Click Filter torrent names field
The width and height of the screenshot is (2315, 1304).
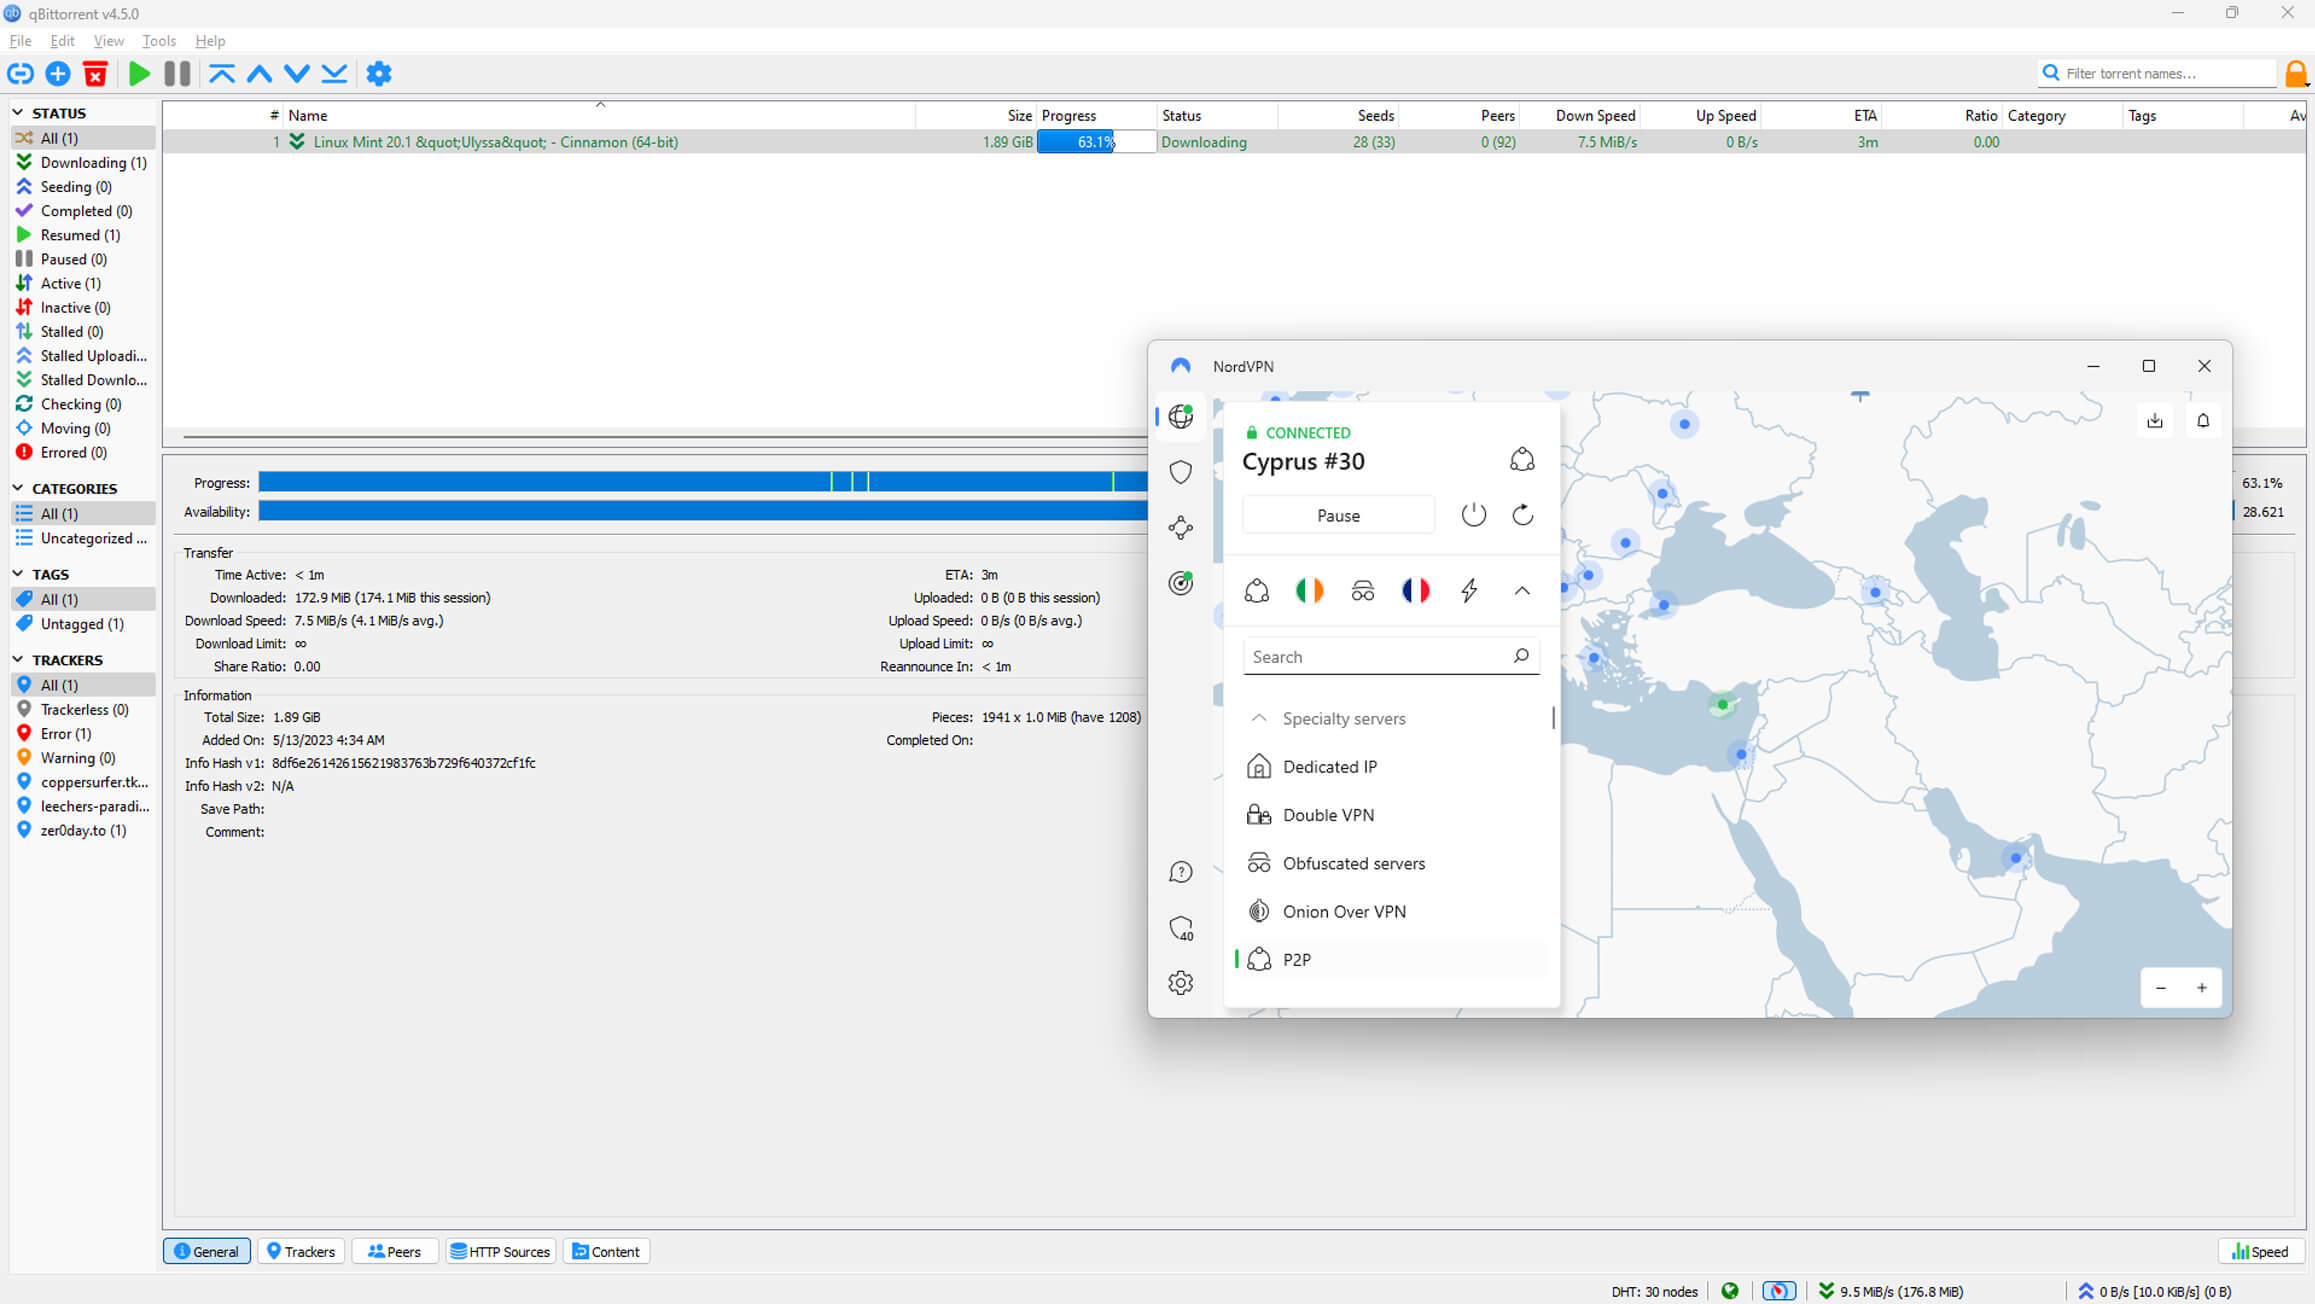coord(2158,73)
